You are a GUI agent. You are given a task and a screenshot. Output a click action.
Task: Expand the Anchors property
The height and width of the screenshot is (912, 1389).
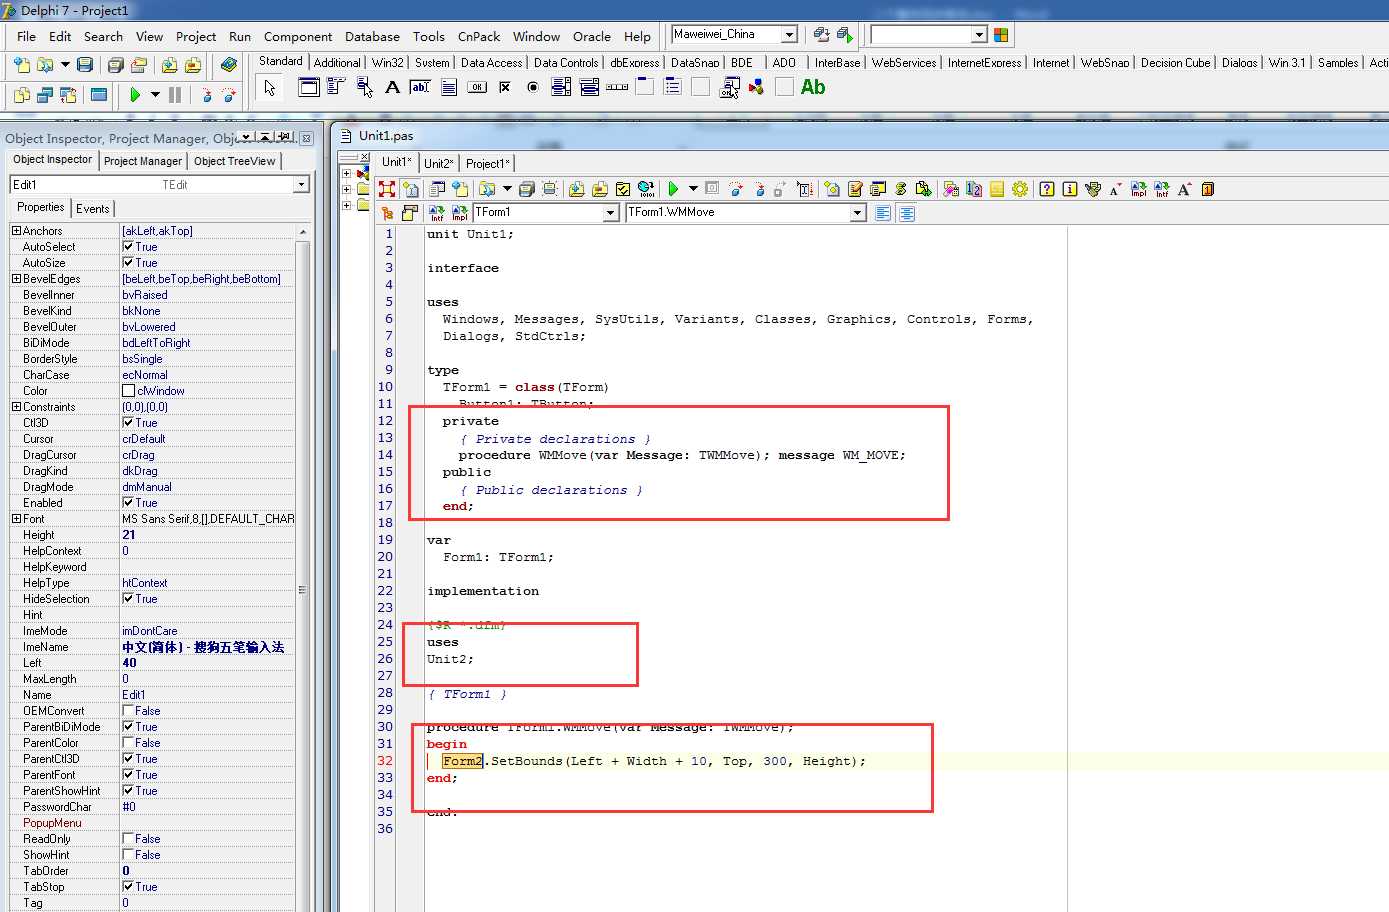click(x=16, y=231)
